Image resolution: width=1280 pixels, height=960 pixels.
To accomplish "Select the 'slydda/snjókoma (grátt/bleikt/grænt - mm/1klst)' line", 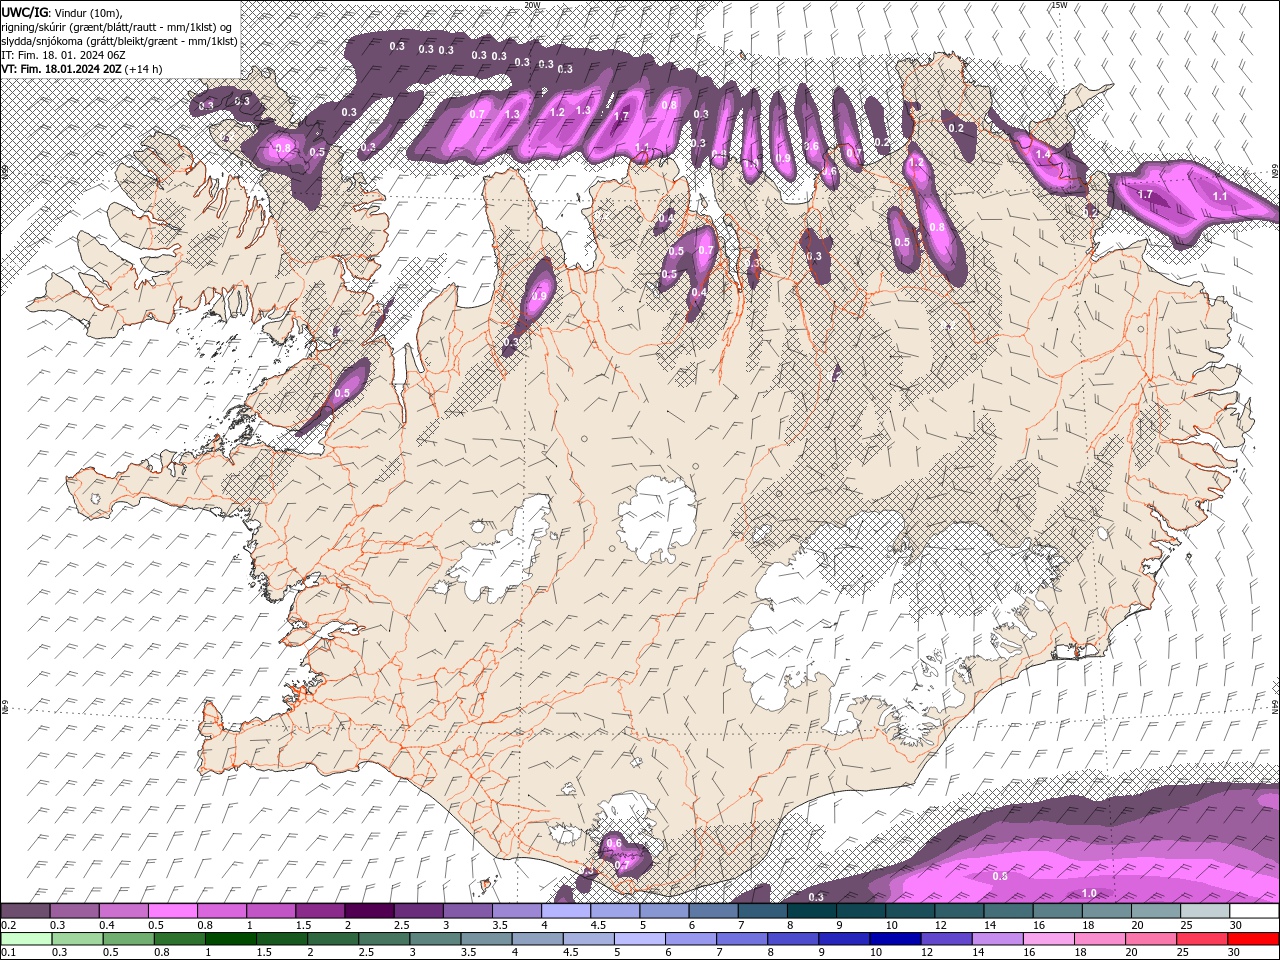I will [119, 41].
